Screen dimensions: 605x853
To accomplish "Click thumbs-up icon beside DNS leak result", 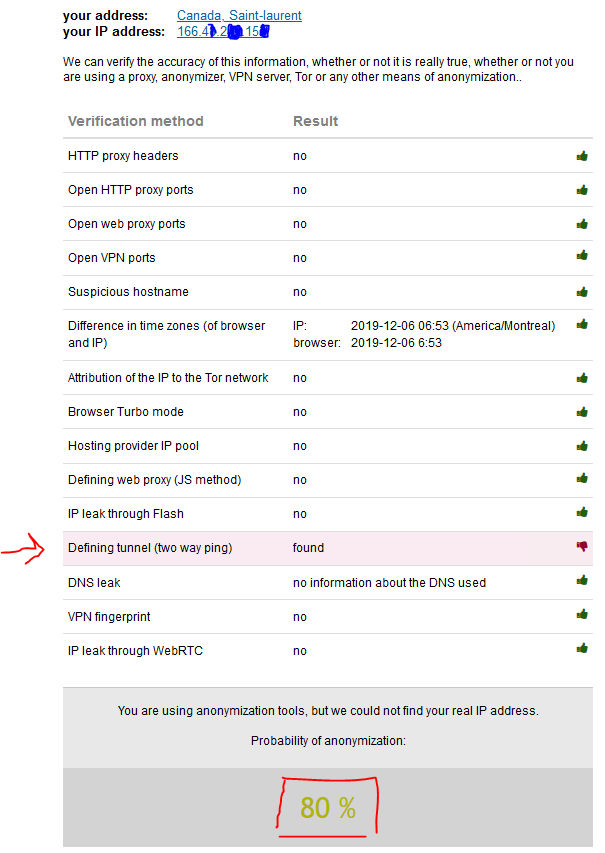I will tap(582, 580).
